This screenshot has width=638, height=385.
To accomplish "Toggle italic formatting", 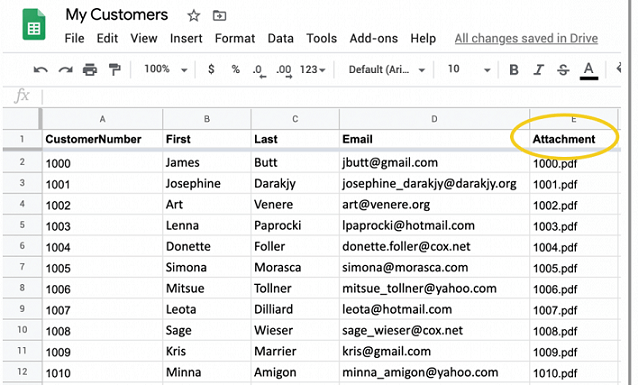I will pos(539,70).
